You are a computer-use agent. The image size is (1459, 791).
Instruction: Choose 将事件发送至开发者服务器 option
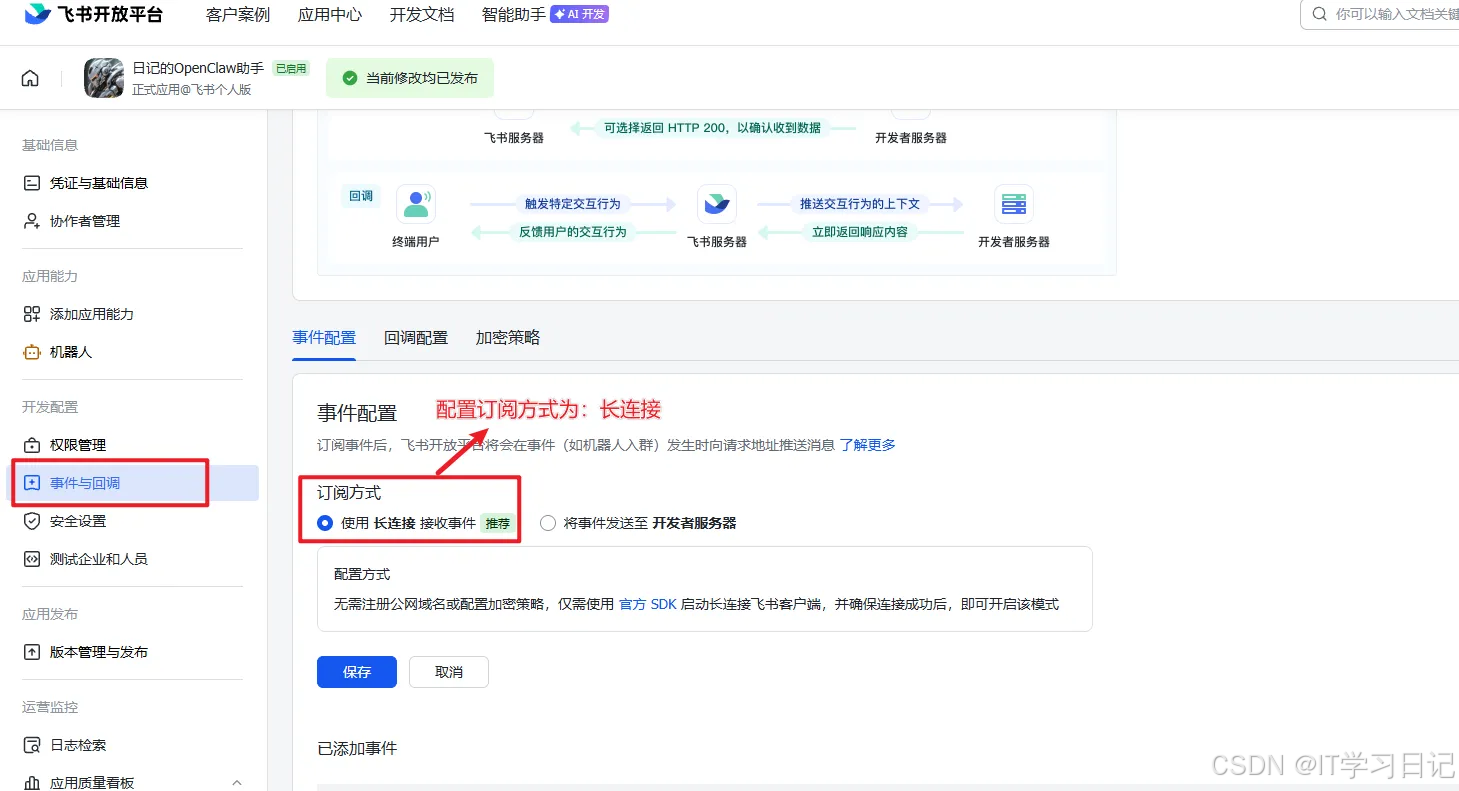(548, 522)
